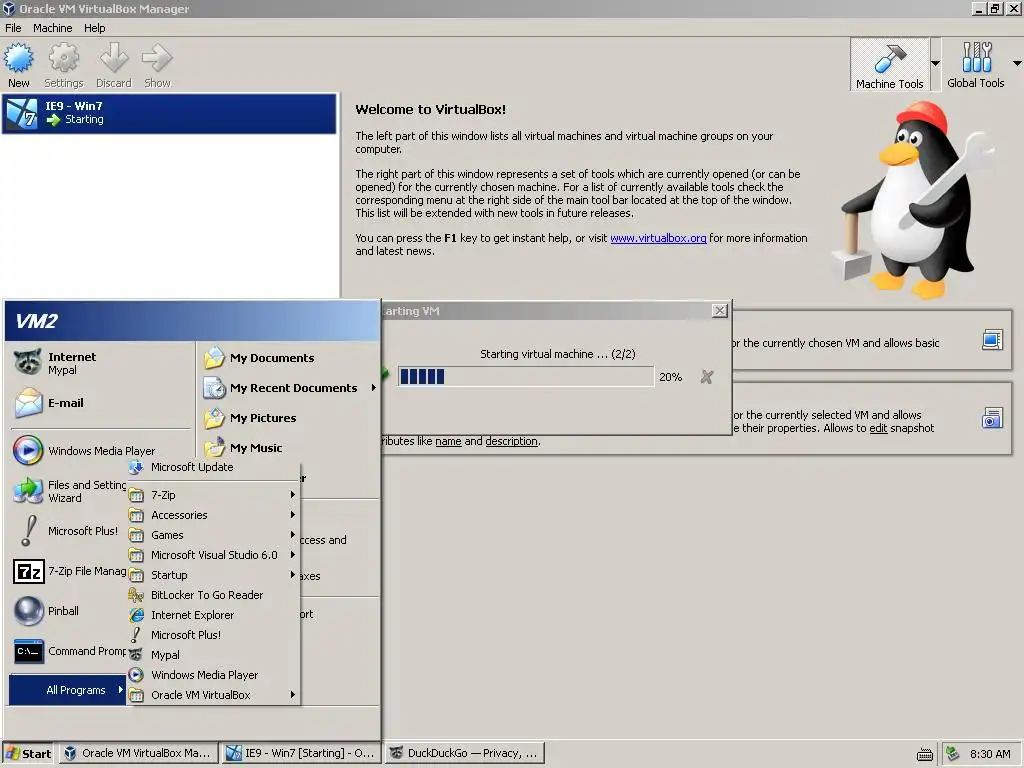Click the Starting virtual machine progress bar

click(x=526, y=377)
